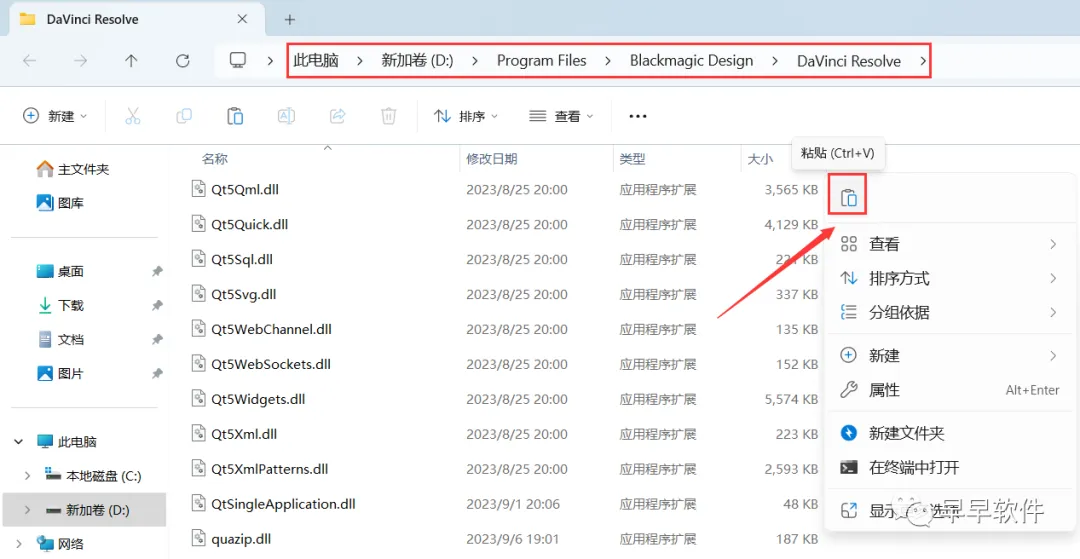
Task: Open 排序方式 submenu in context menu
Action: click(950, 278)
